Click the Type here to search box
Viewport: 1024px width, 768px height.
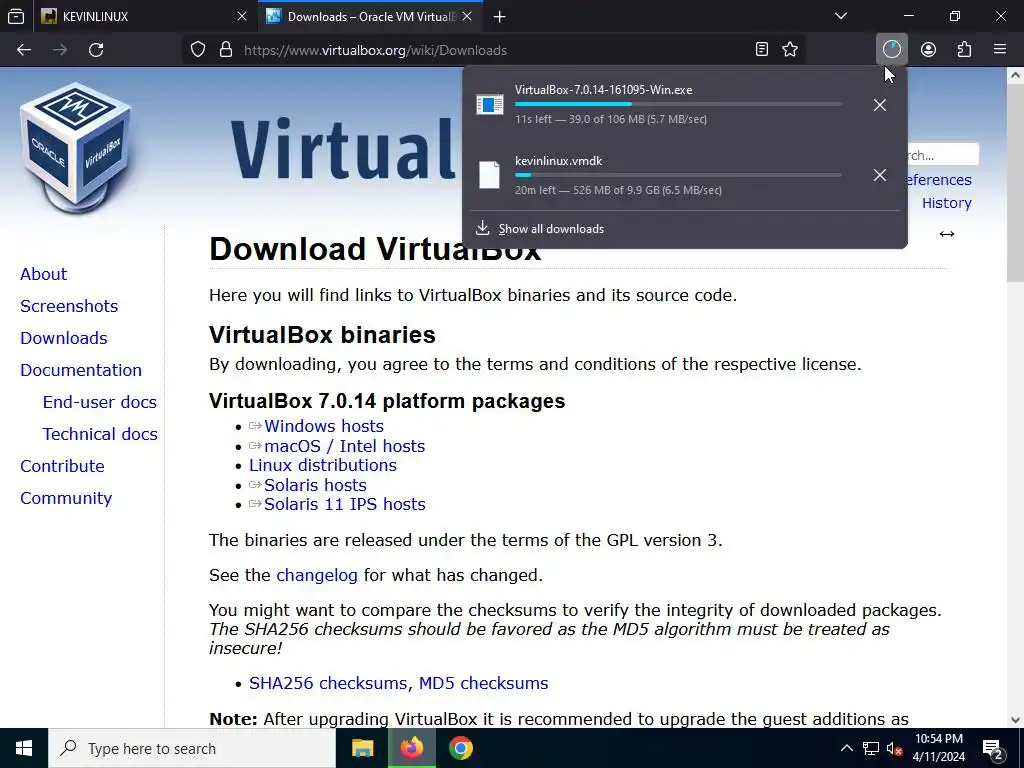[x=192, y=748]
